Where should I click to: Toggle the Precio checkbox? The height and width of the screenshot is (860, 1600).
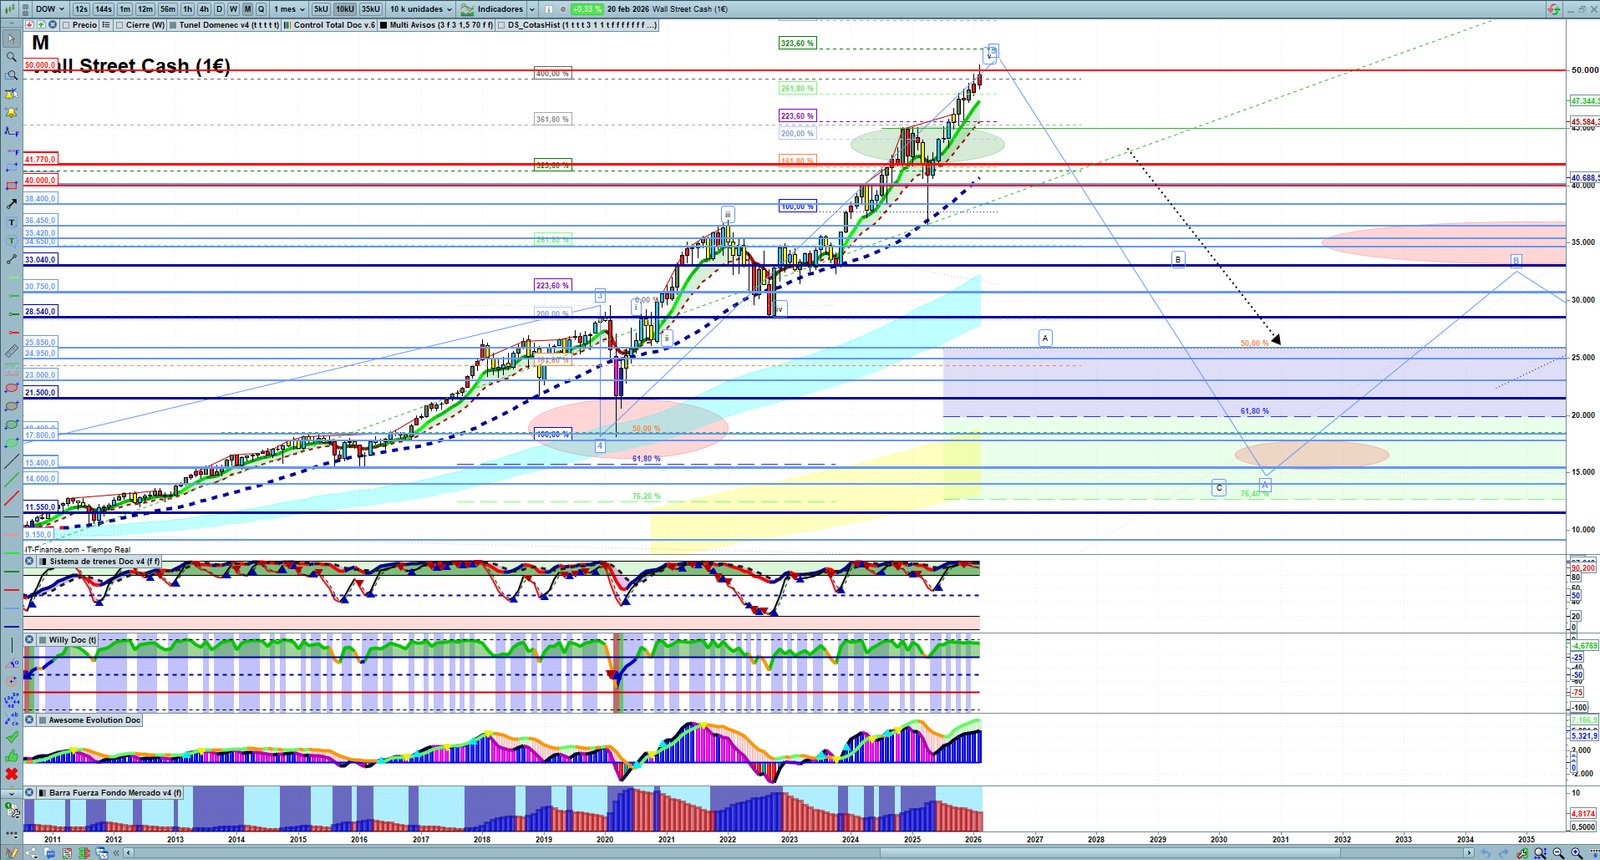tap(67, 25)
